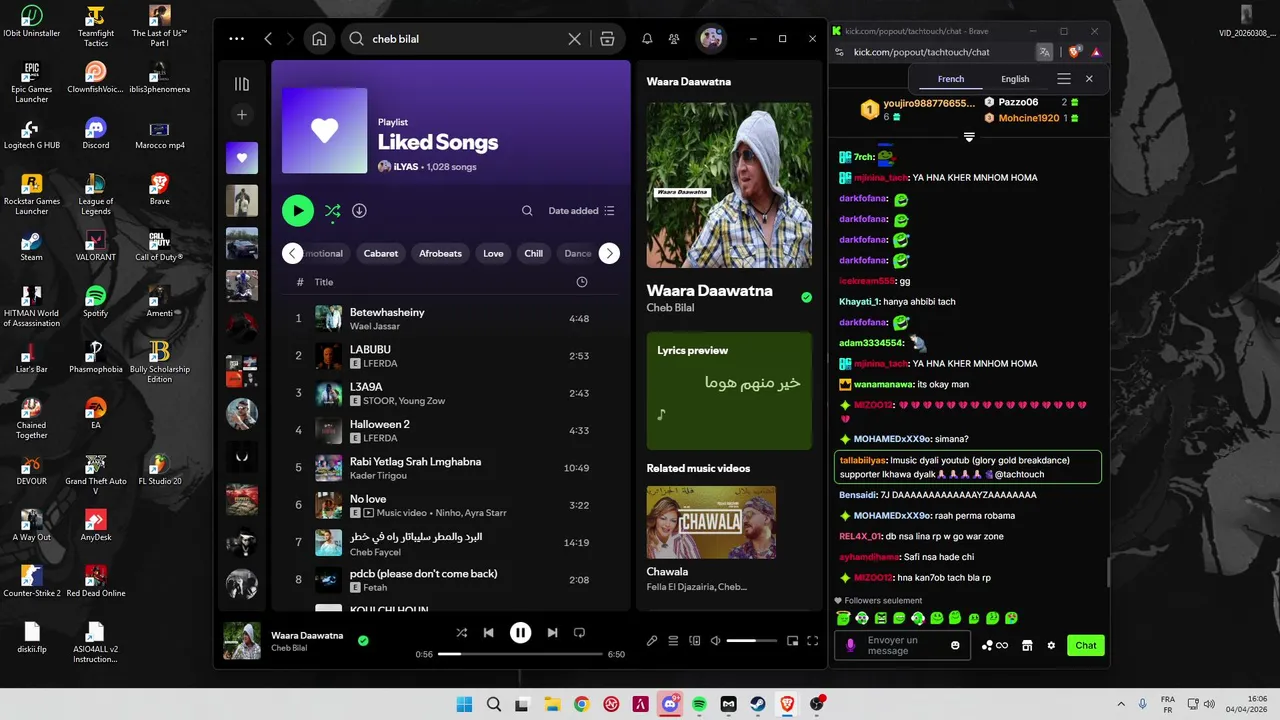This screenshot has height=720, width=1280.
Task: Open Cheb Bilal artist in Now Playing panel
Action: 670,308
